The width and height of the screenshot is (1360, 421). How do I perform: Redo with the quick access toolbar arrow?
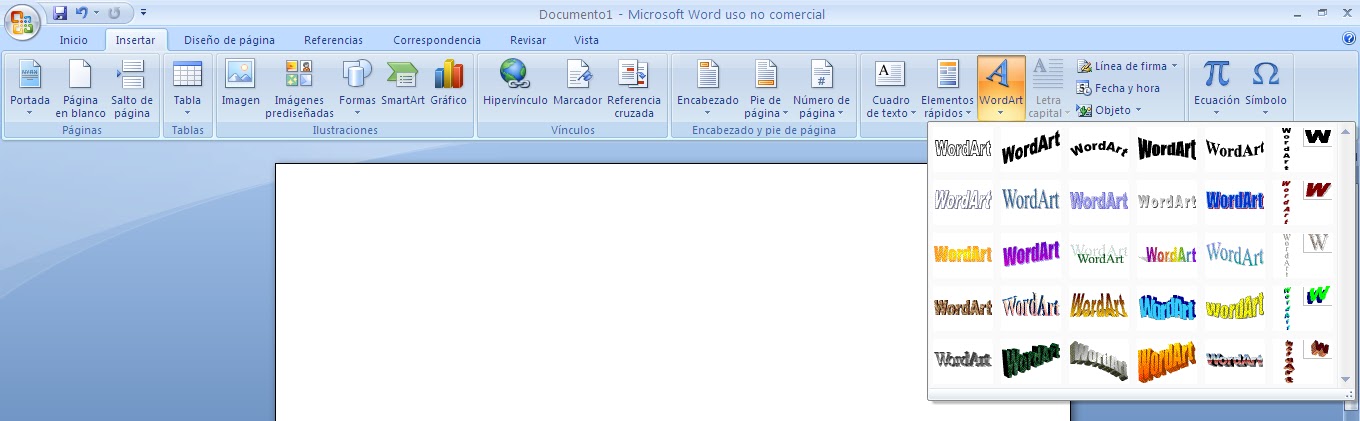pyautogui.click(x=114, y=13)
